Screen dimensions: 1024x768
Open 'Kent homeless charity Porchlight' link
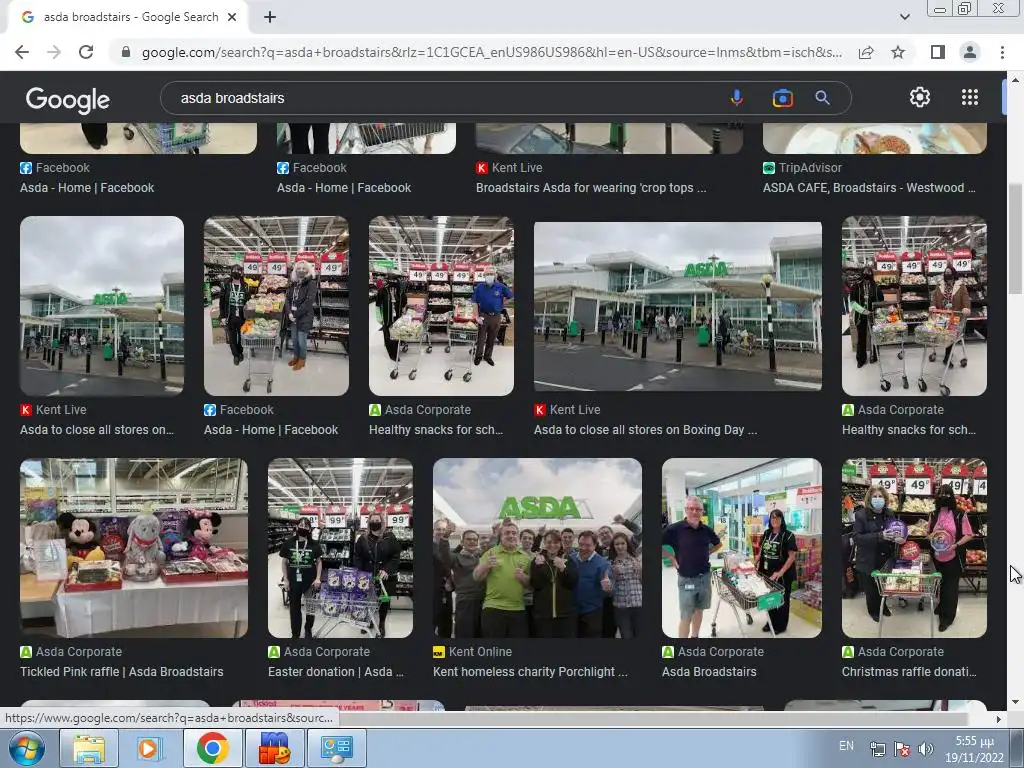click(x=530, y=671)
